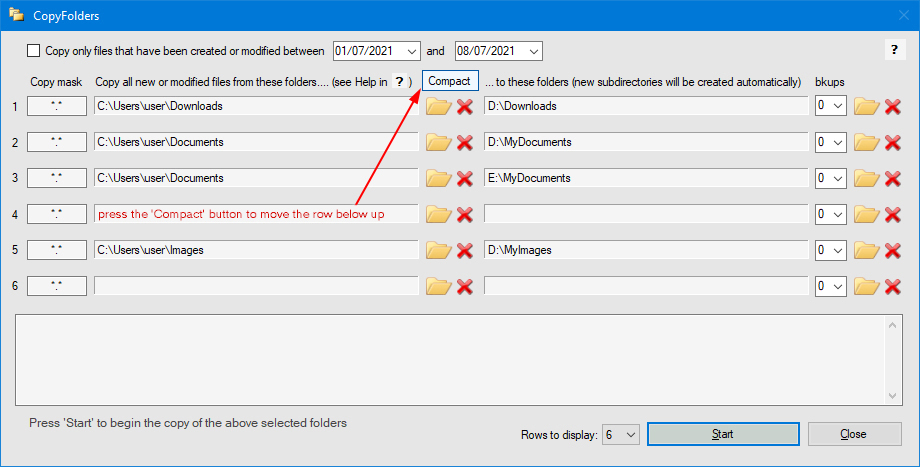
Task: Click the D:\MyImages destination field
Action: coord(645,250)
